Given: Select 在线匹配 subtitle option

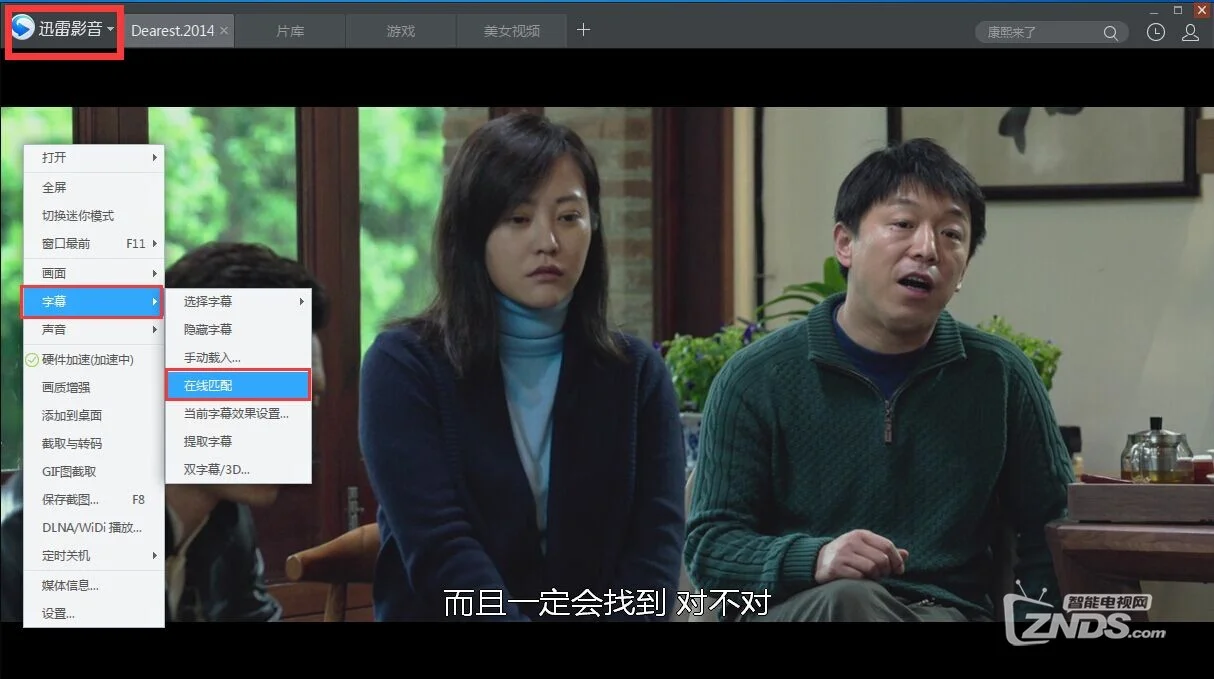Looking at the screenshot, I should tap(238, 385).
